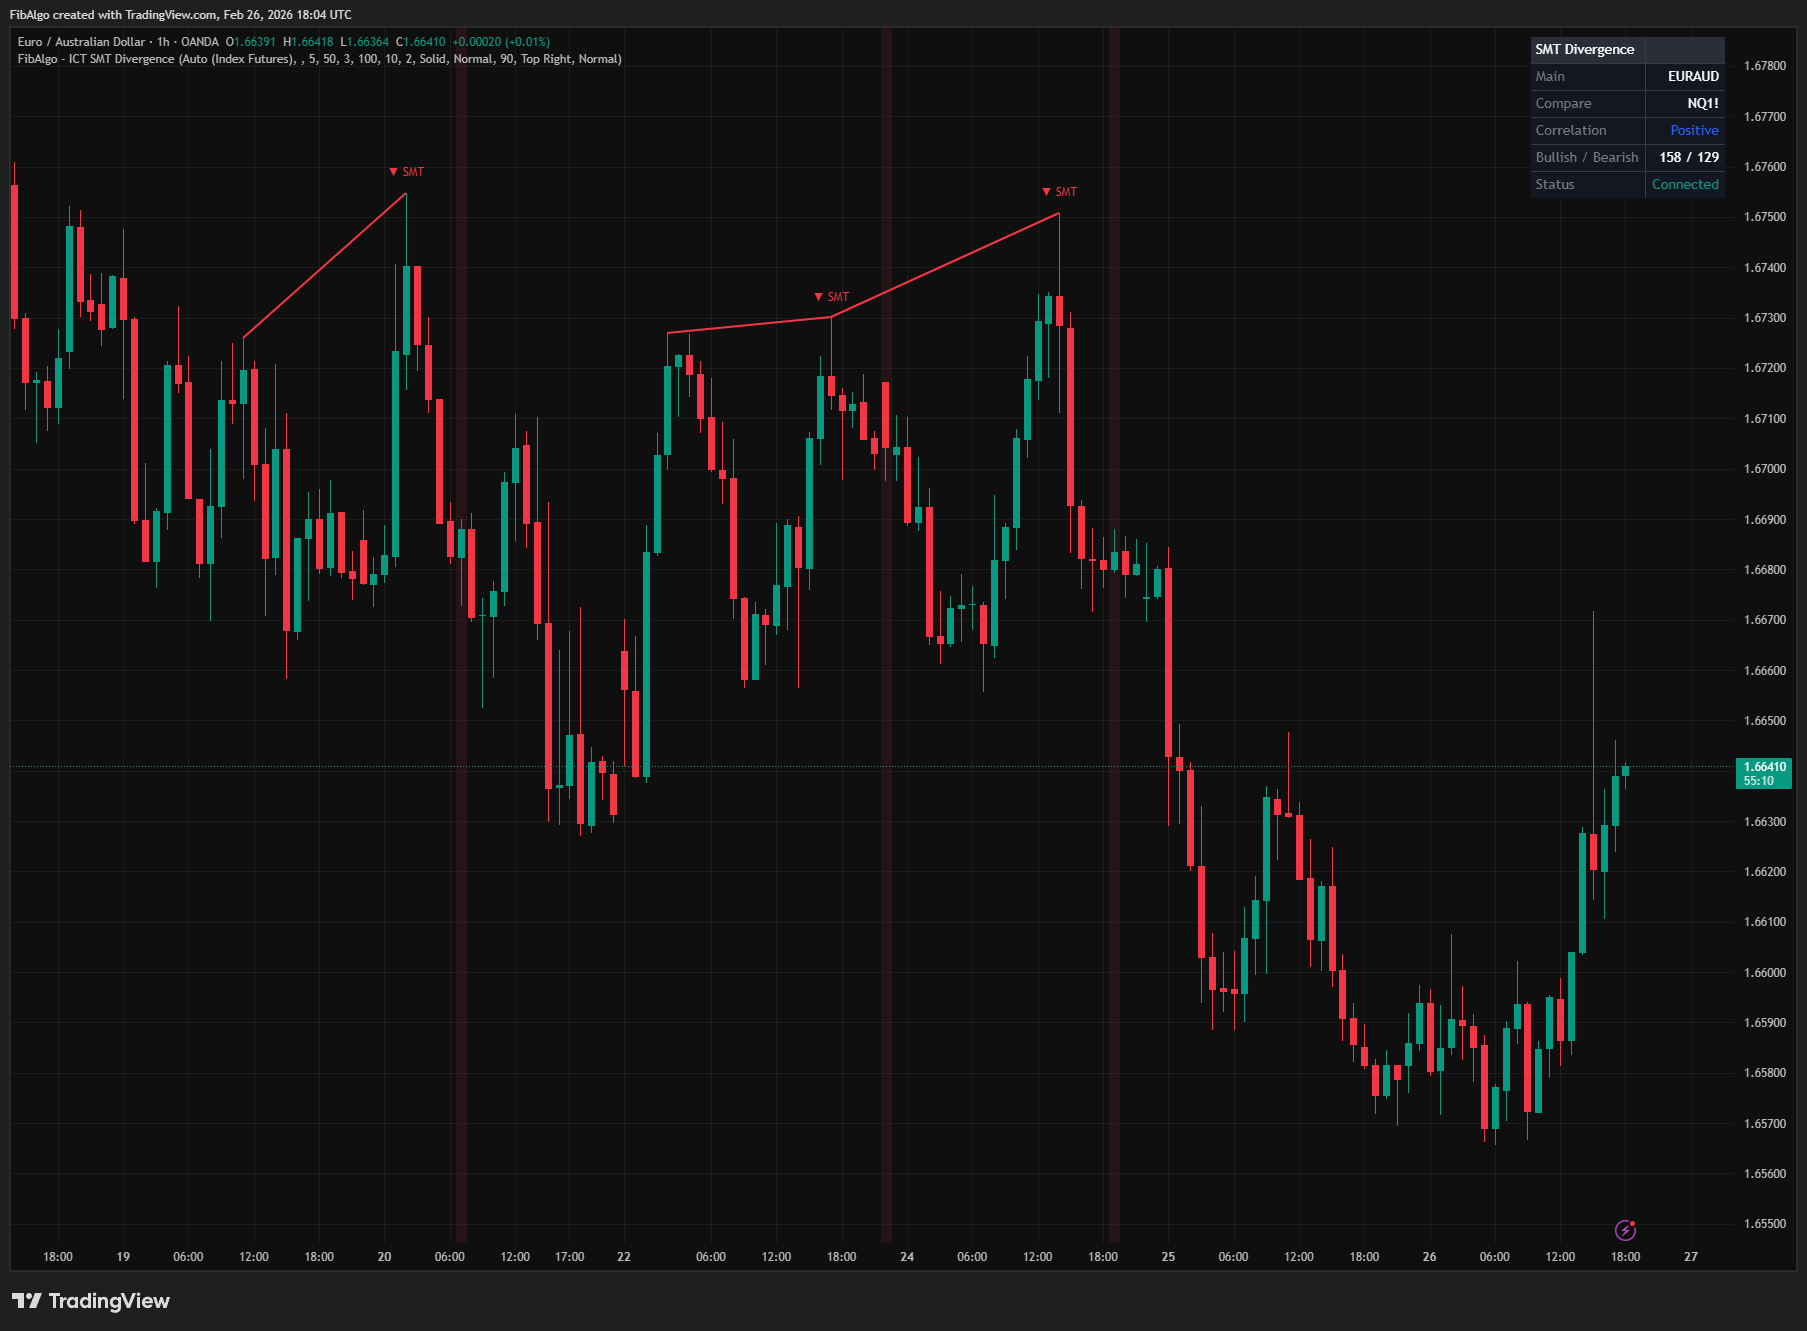Open the EURAUD Main symbol selector

tap(1695, 76)
